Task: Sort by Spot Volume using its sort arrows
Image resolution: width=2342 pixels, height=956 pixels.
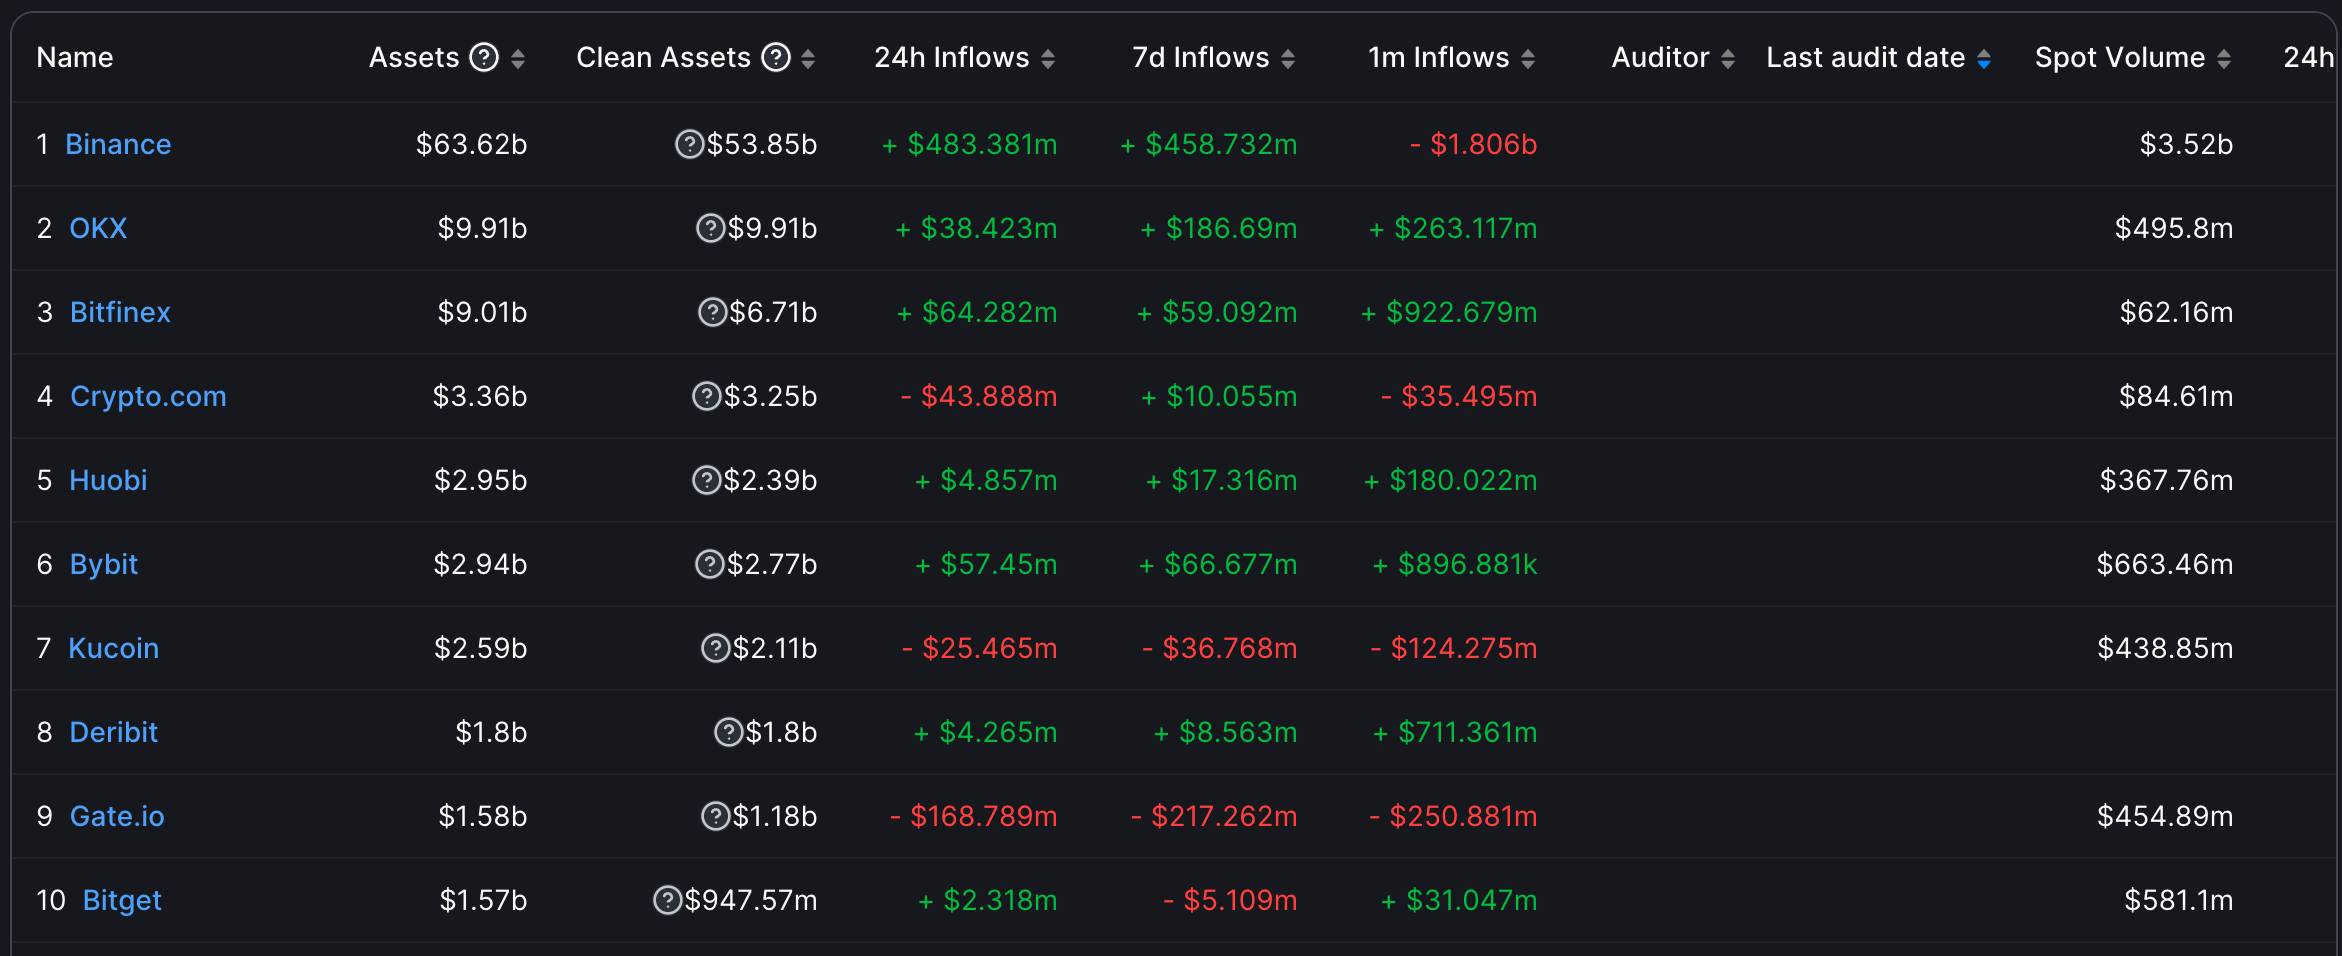Action: (2224, 59)
